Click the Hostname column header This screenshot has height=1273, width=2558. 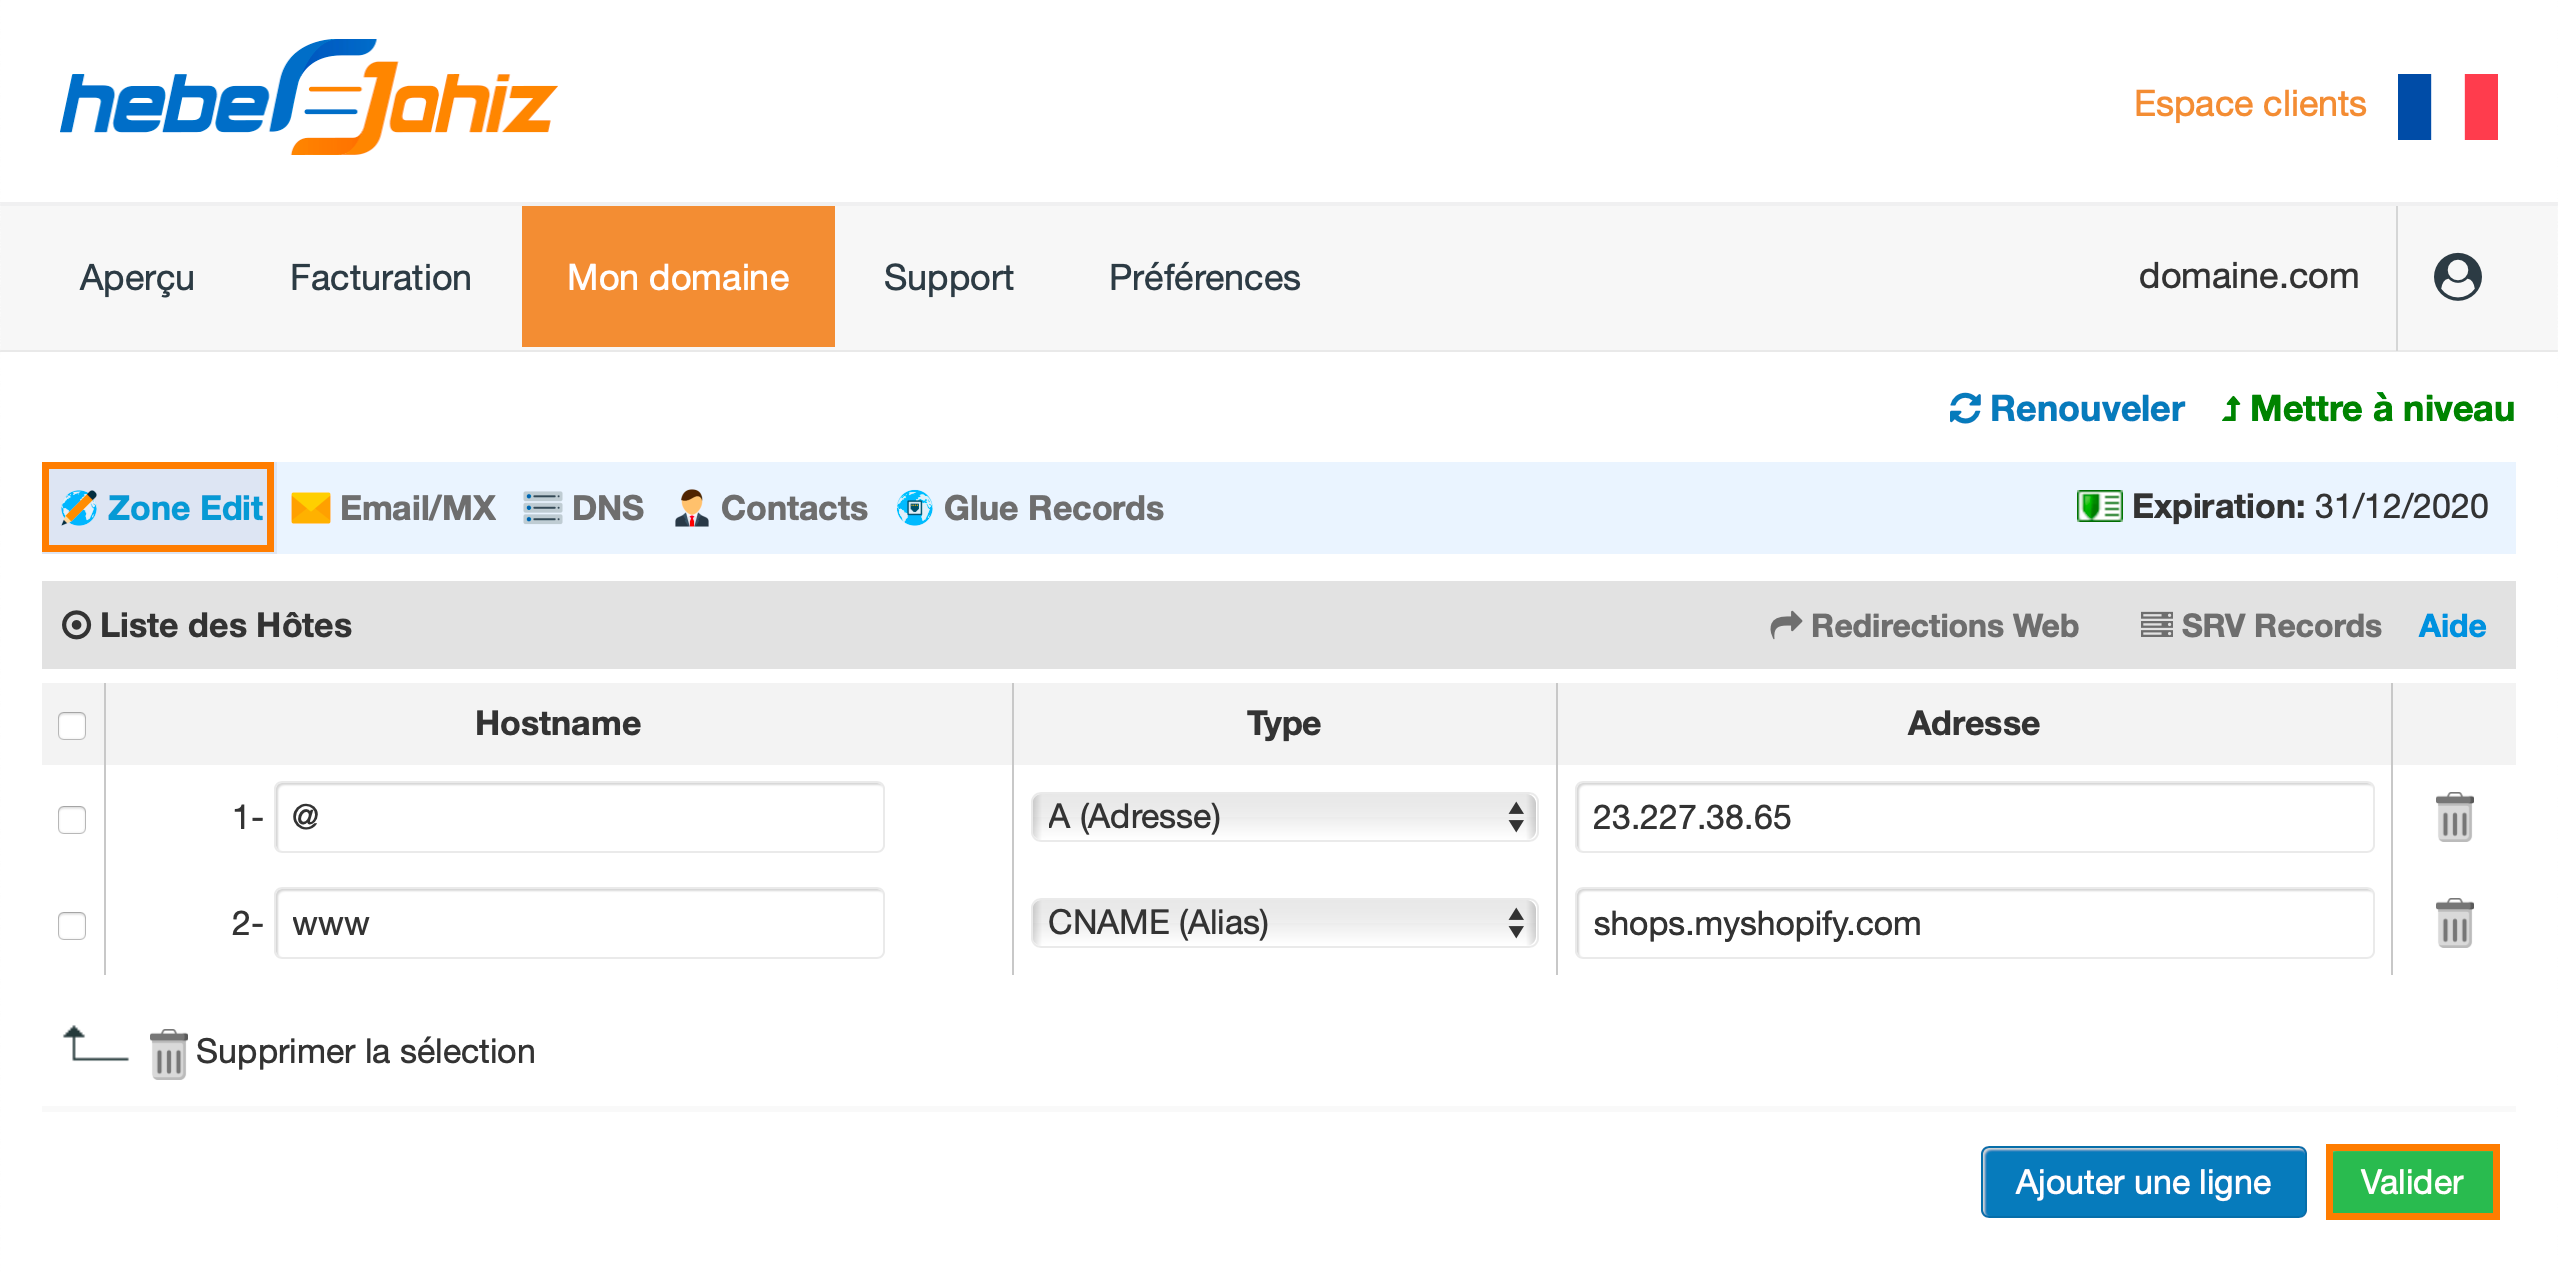(x=558, y=723)
